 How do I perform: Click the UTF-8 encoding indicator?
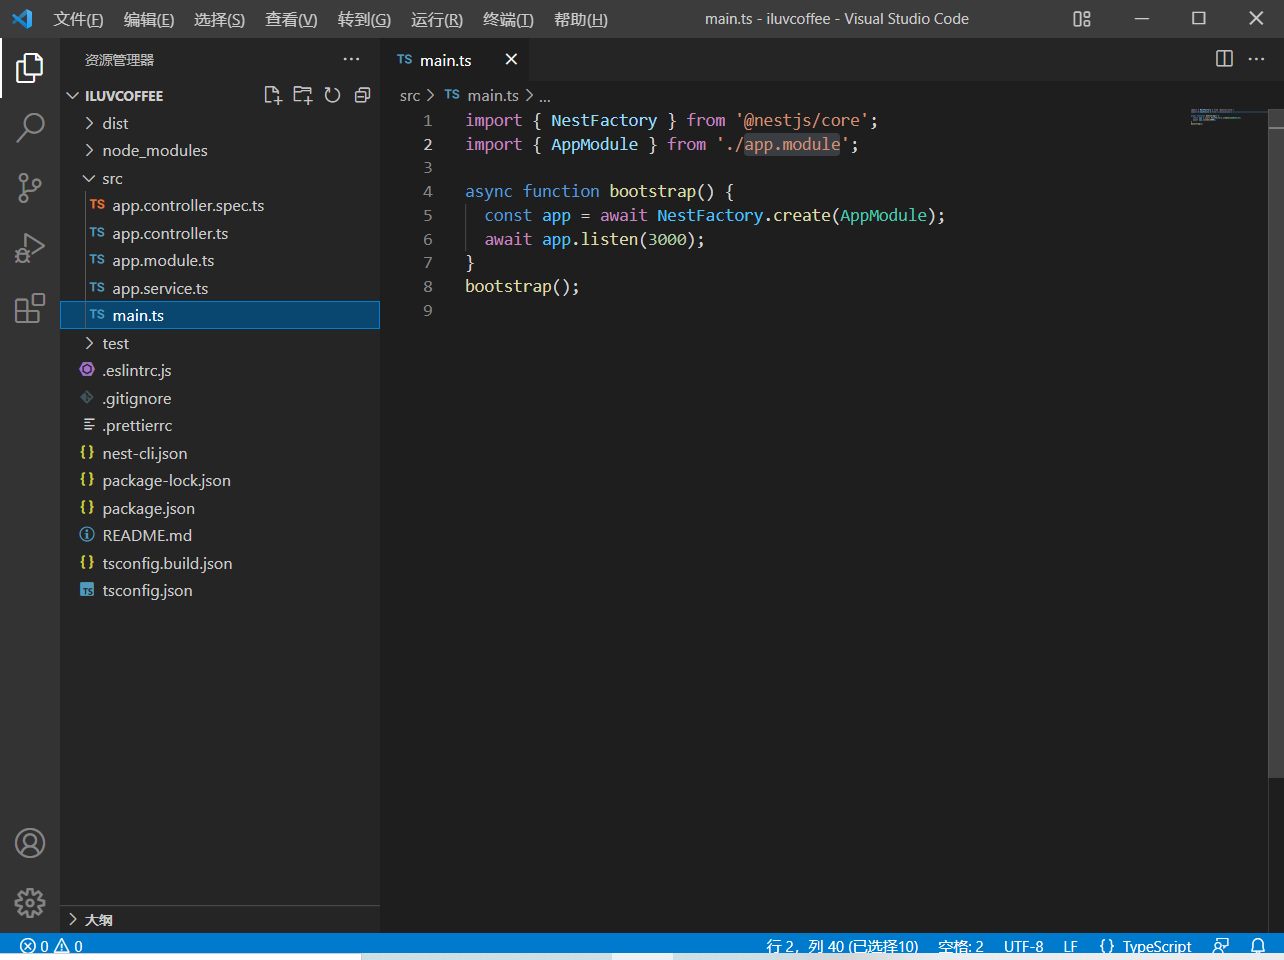(x=1023, y=946)
